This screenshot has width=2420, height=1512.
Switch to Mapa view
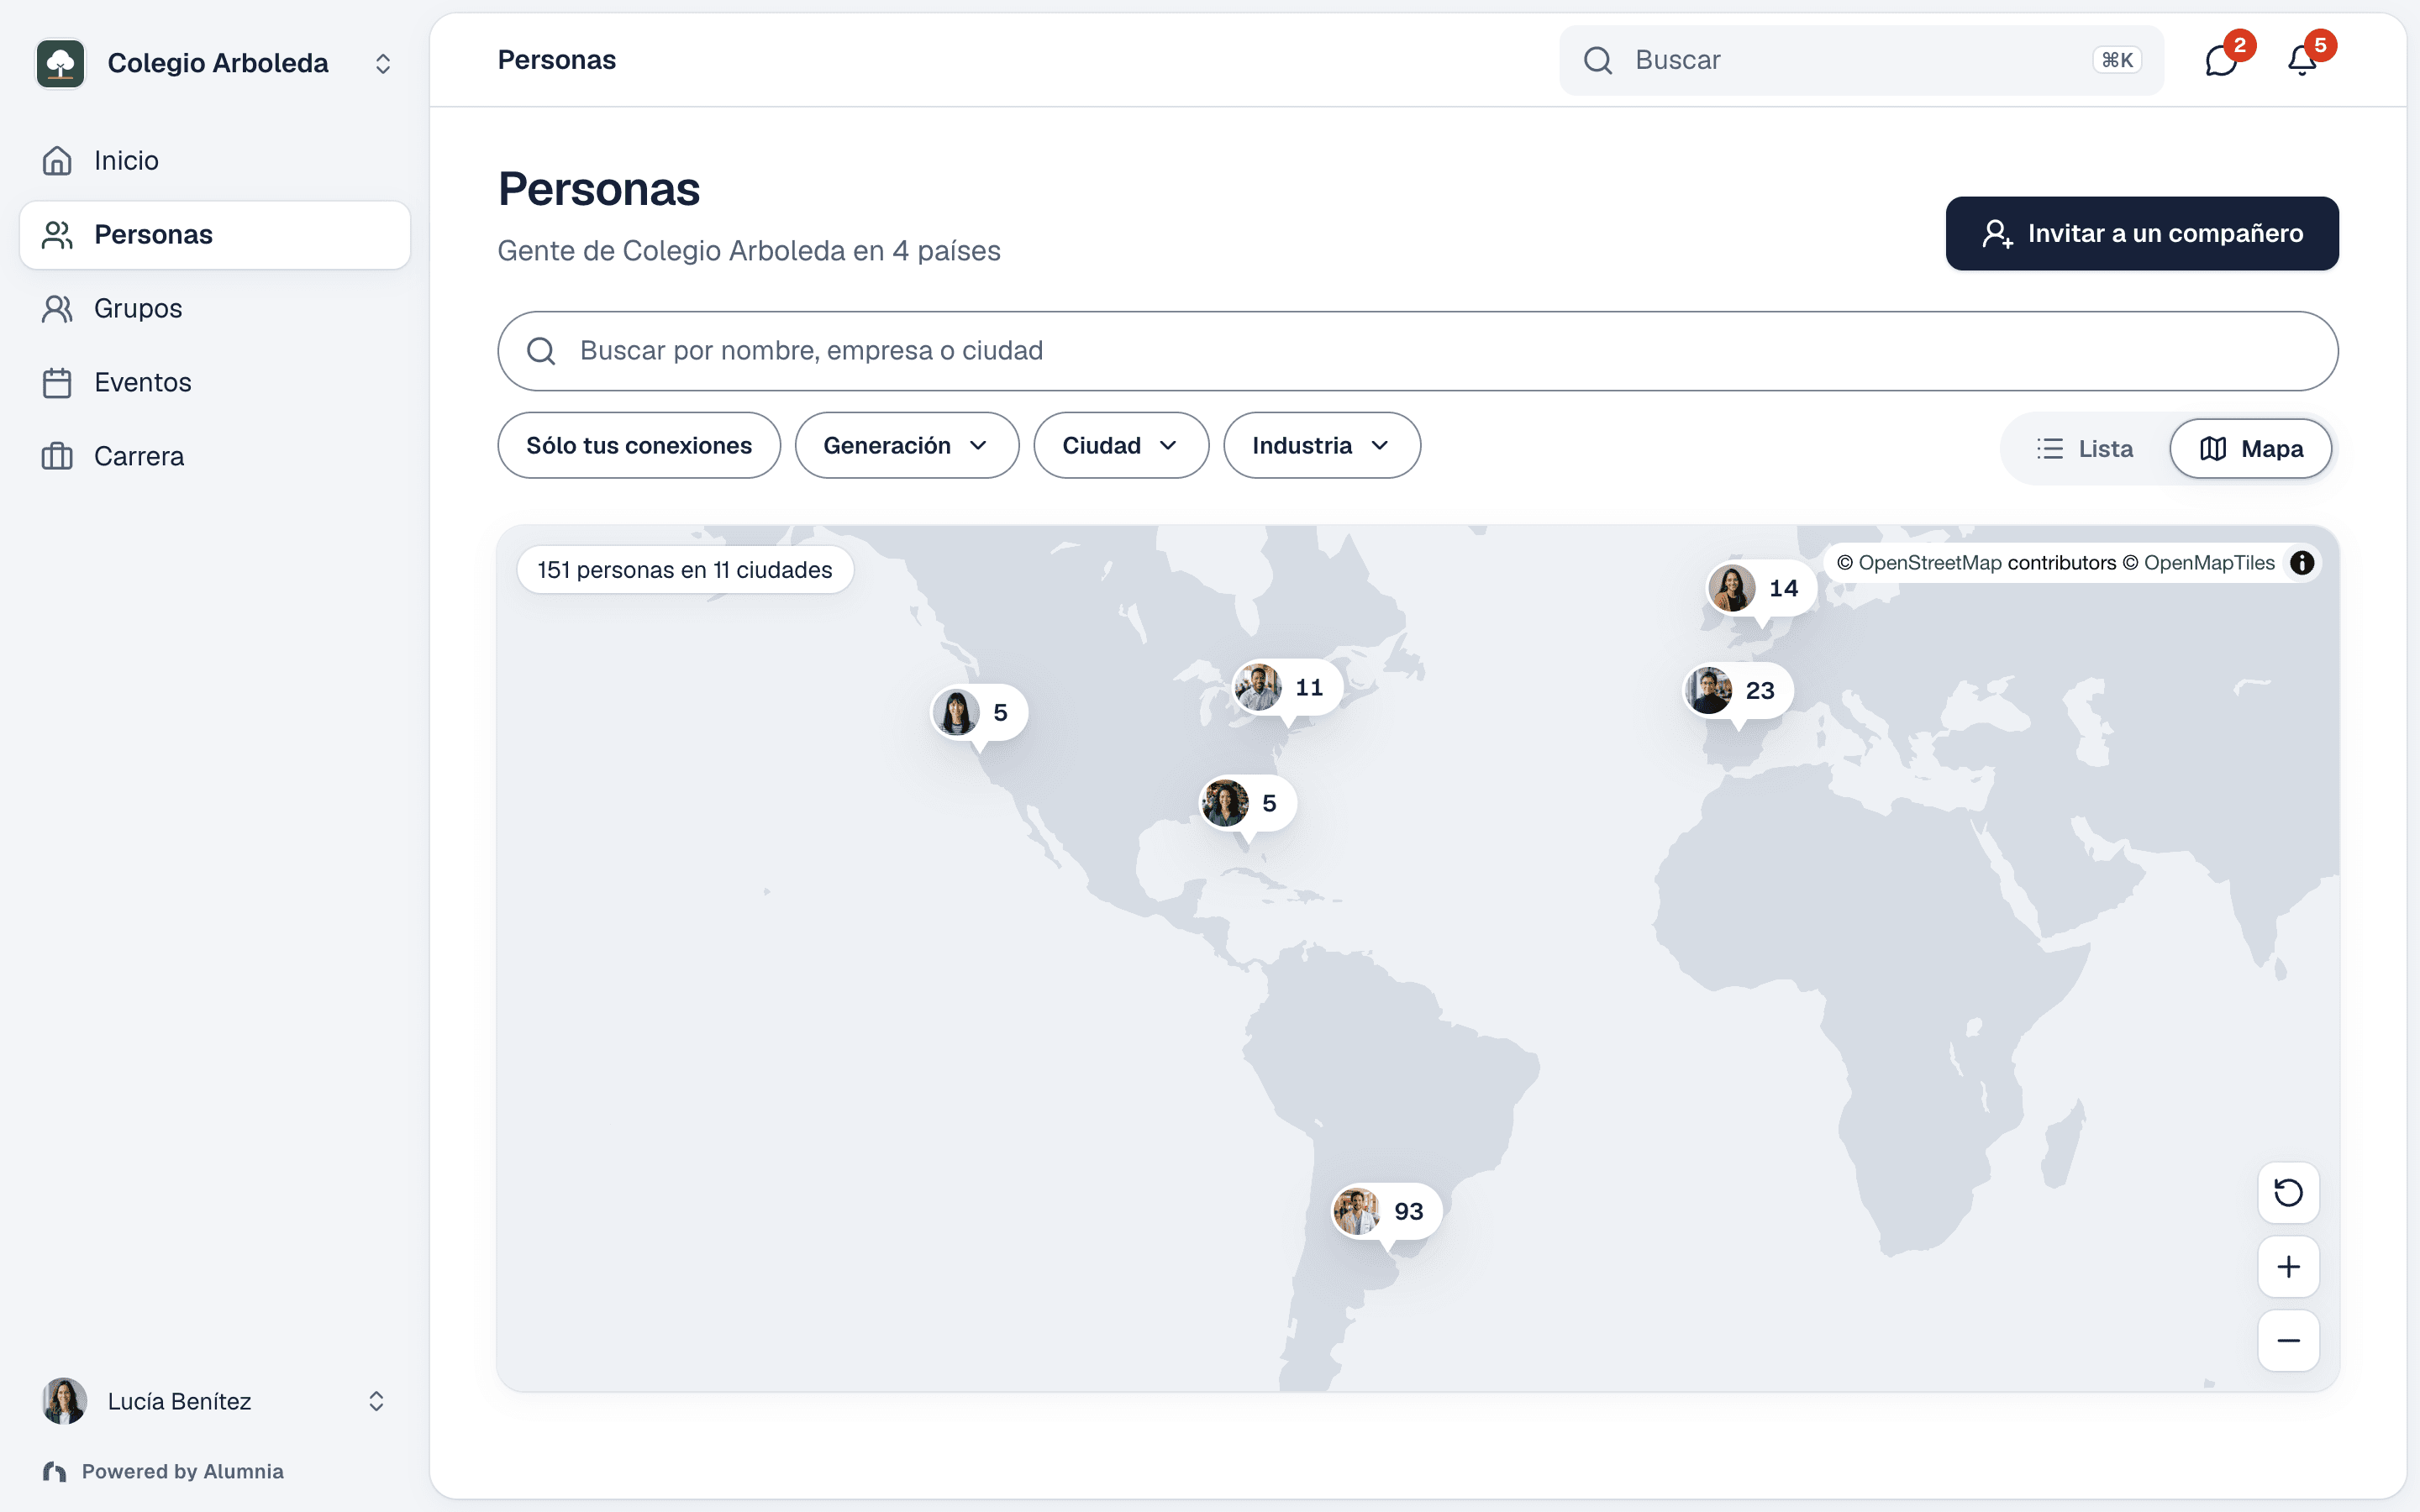pyautogui.click(x=2250, y=449)
